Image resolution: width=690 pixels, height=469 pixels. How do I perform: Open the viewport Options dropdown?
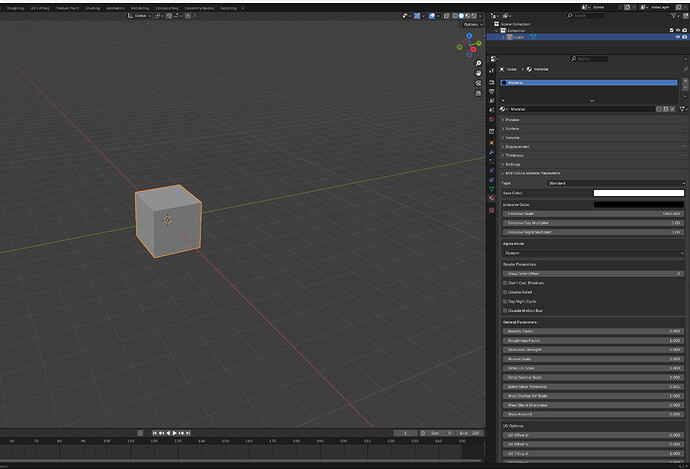(473, 25)
